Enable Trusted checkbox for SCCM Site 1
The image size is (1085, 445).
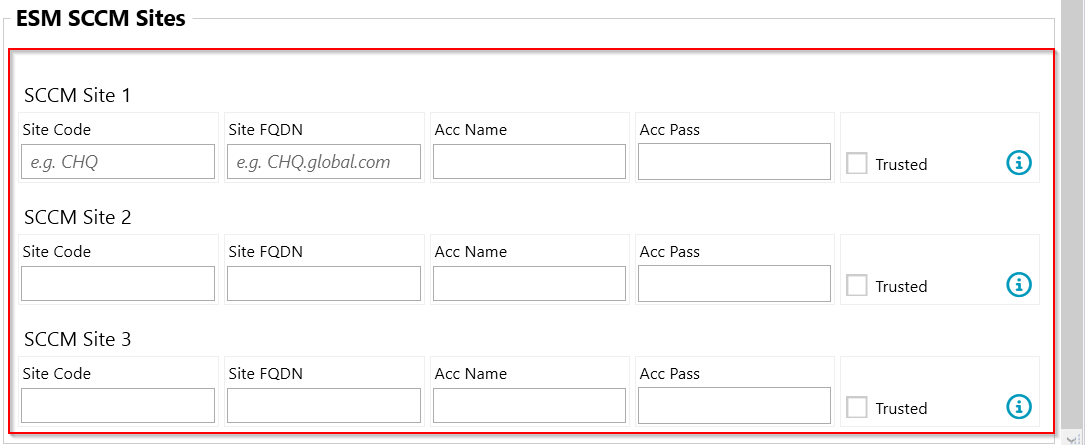point(857,164)
